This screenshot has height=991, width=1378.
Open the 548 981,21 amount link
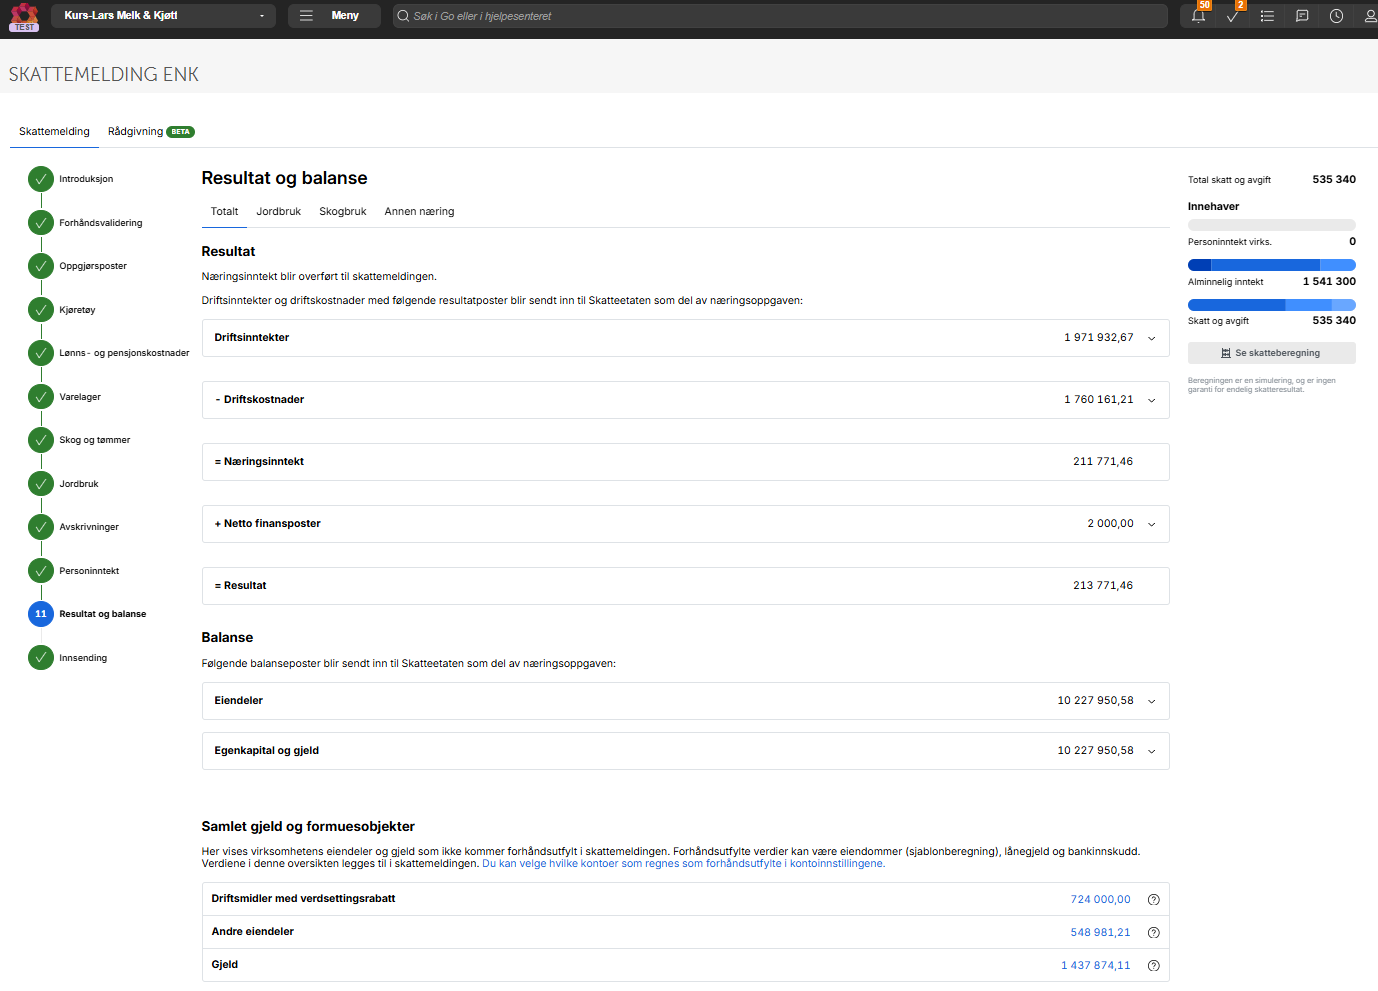tap(1100, 933)
